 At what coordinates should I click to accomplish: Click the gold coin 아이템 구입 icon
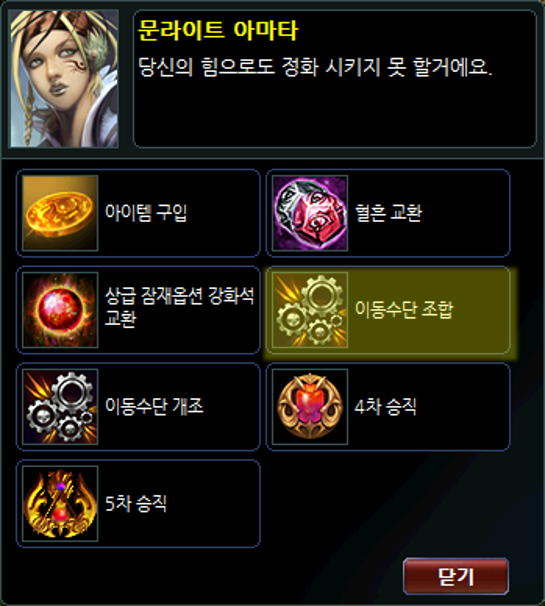click(60, 213)
